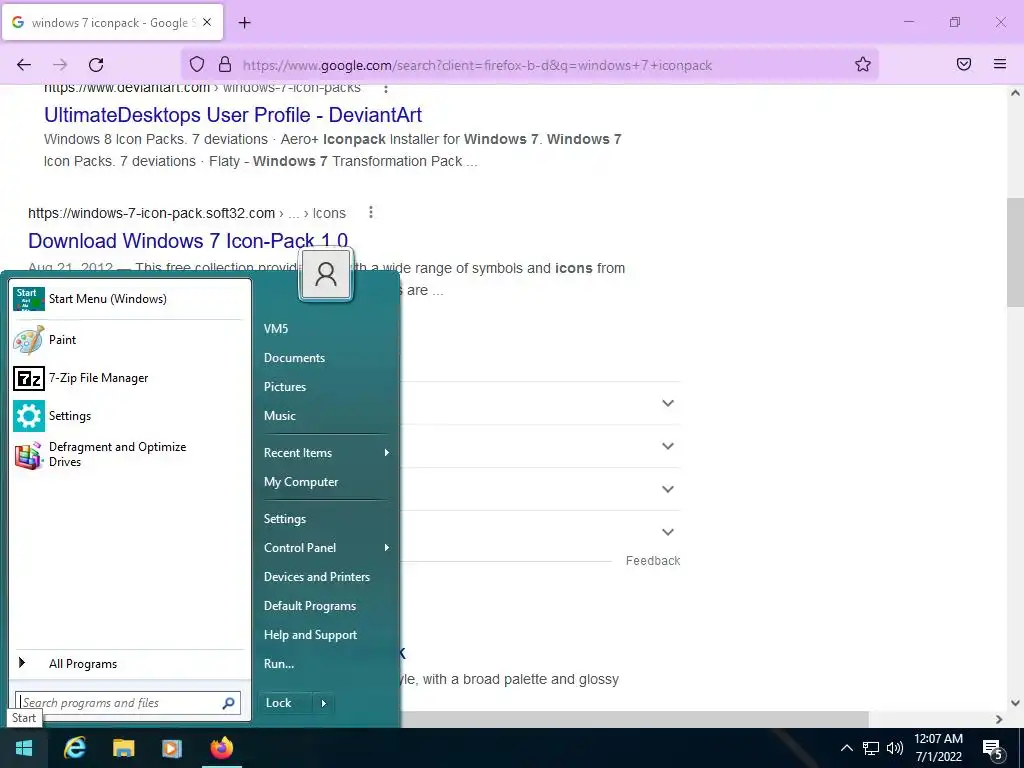Open Internet Explorer from the taskbar

tap(74, 748)
